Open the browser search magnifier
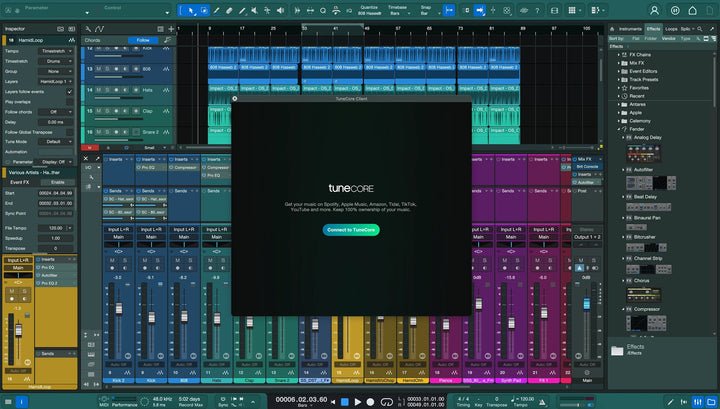The height and width of the screenshot is (409, 720). click(699, 29)
